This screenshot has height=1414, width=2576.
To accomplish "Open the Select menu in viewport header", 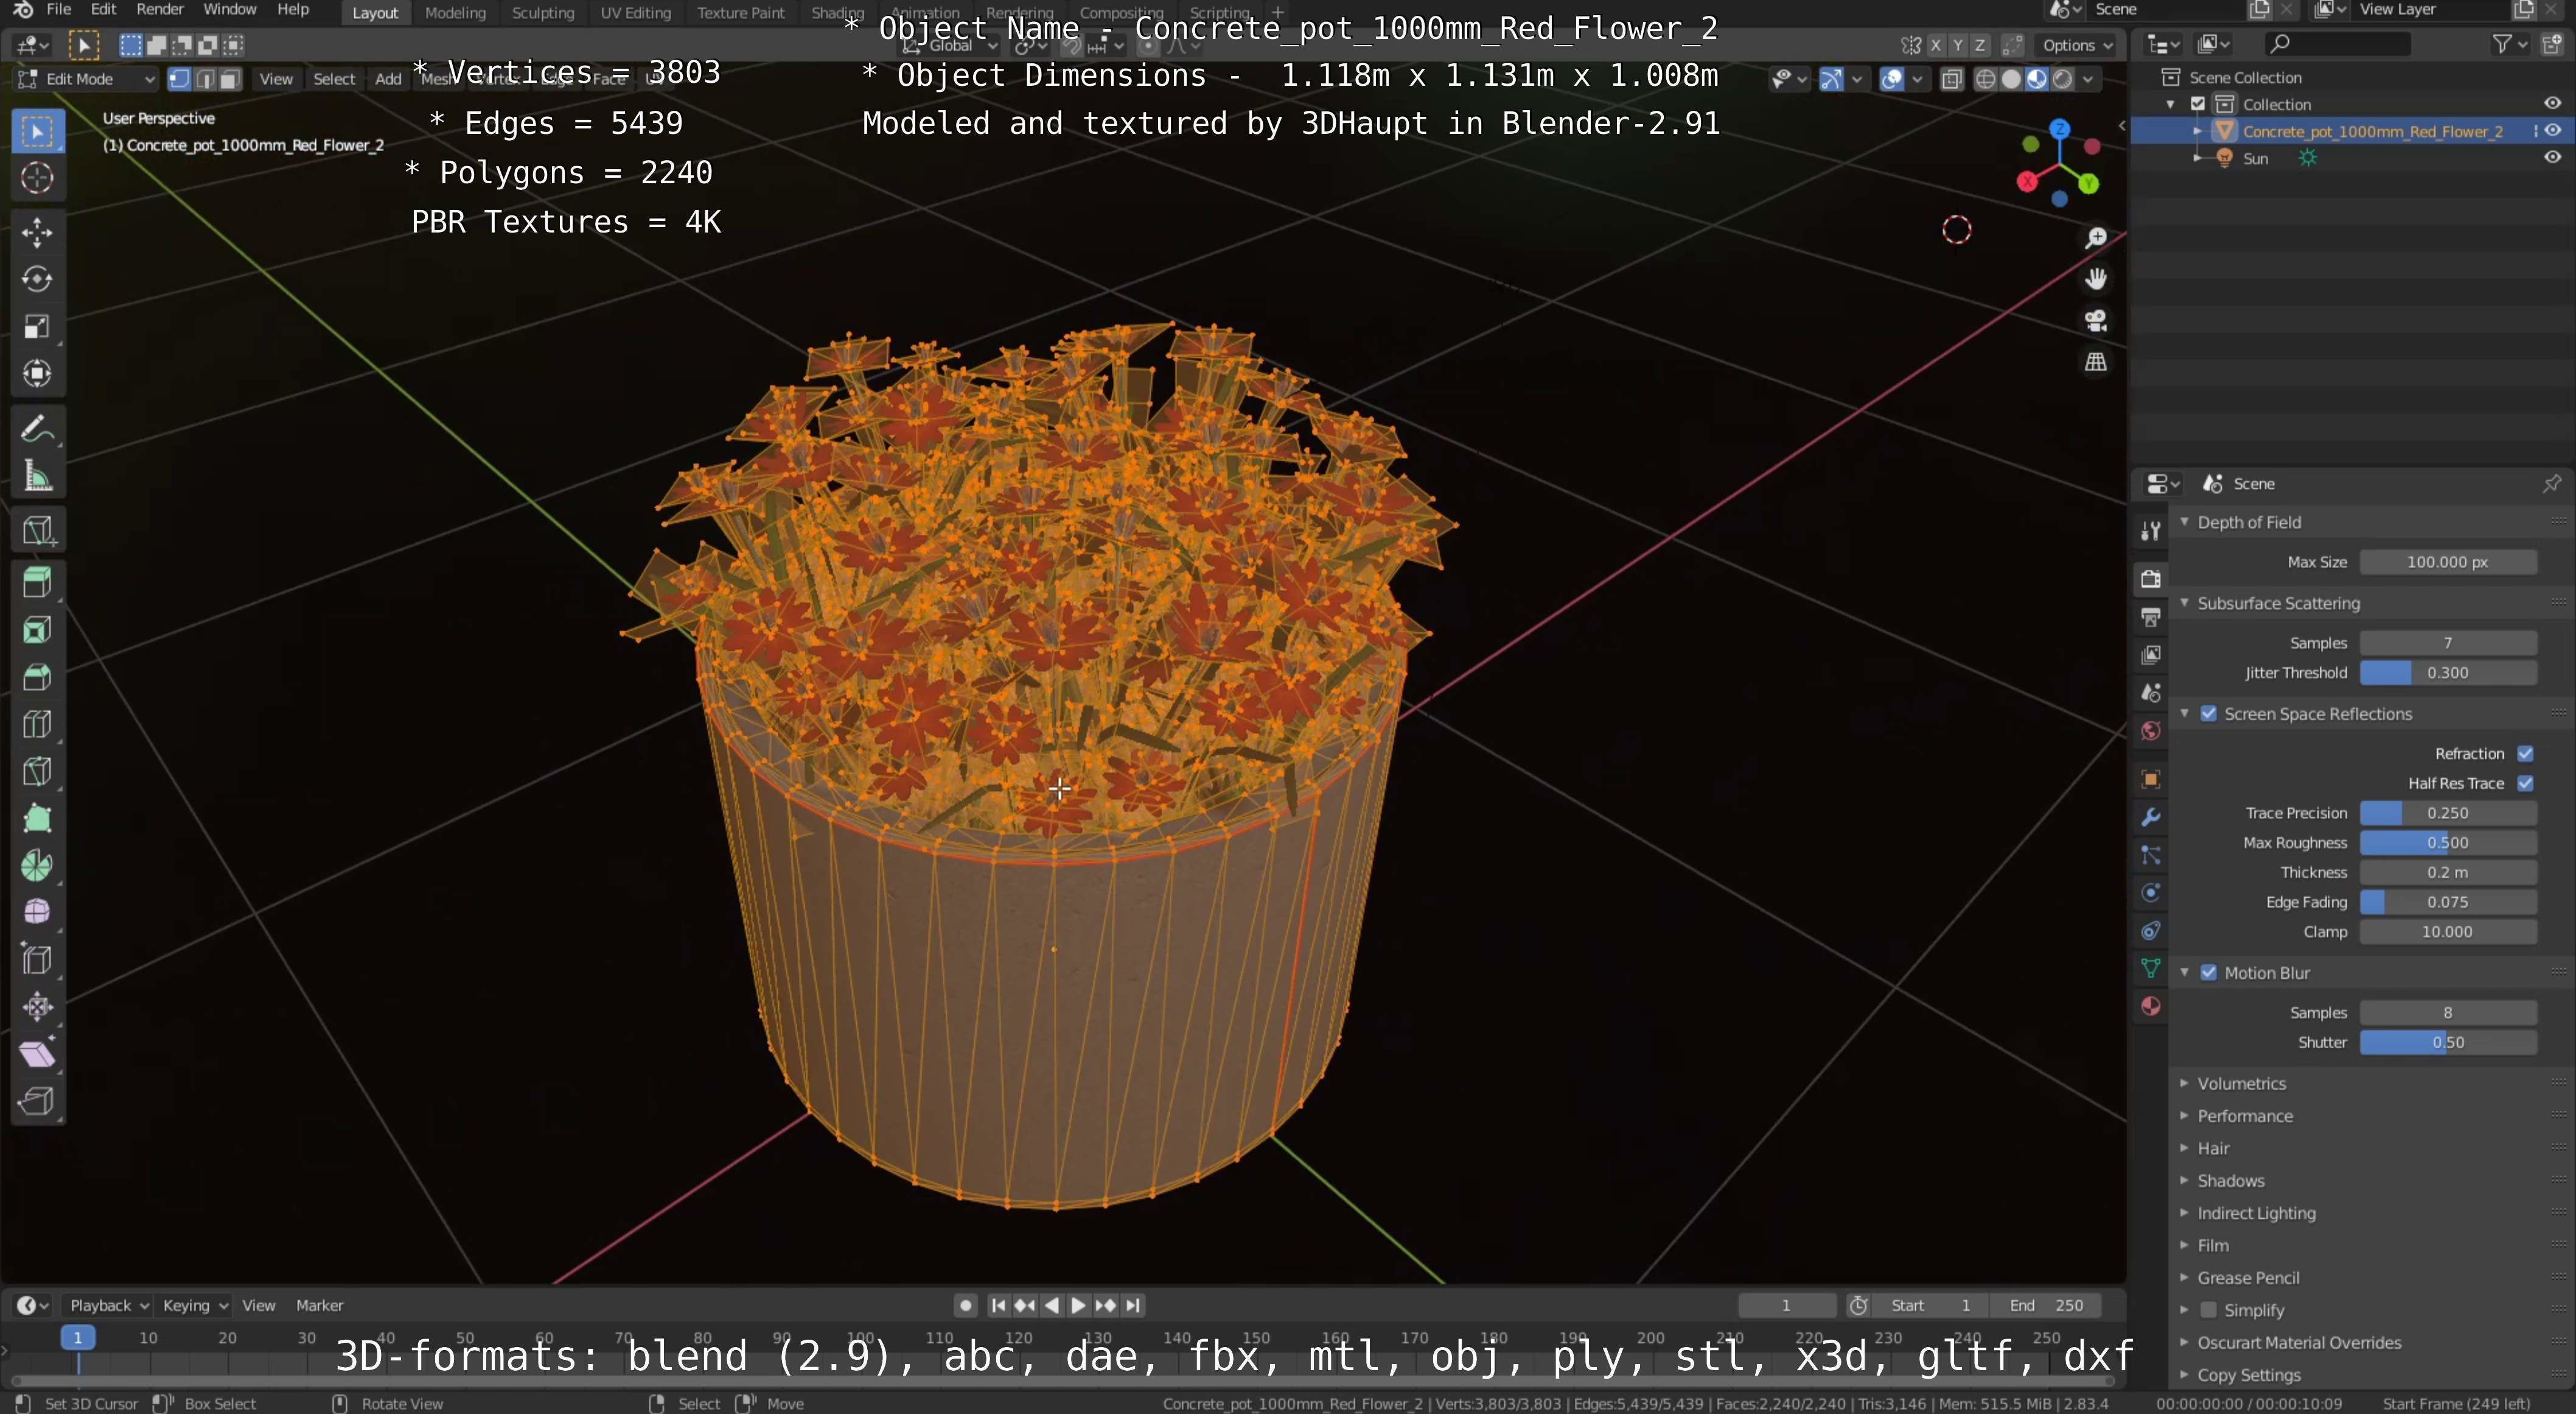I will click(x=334, y=79).
